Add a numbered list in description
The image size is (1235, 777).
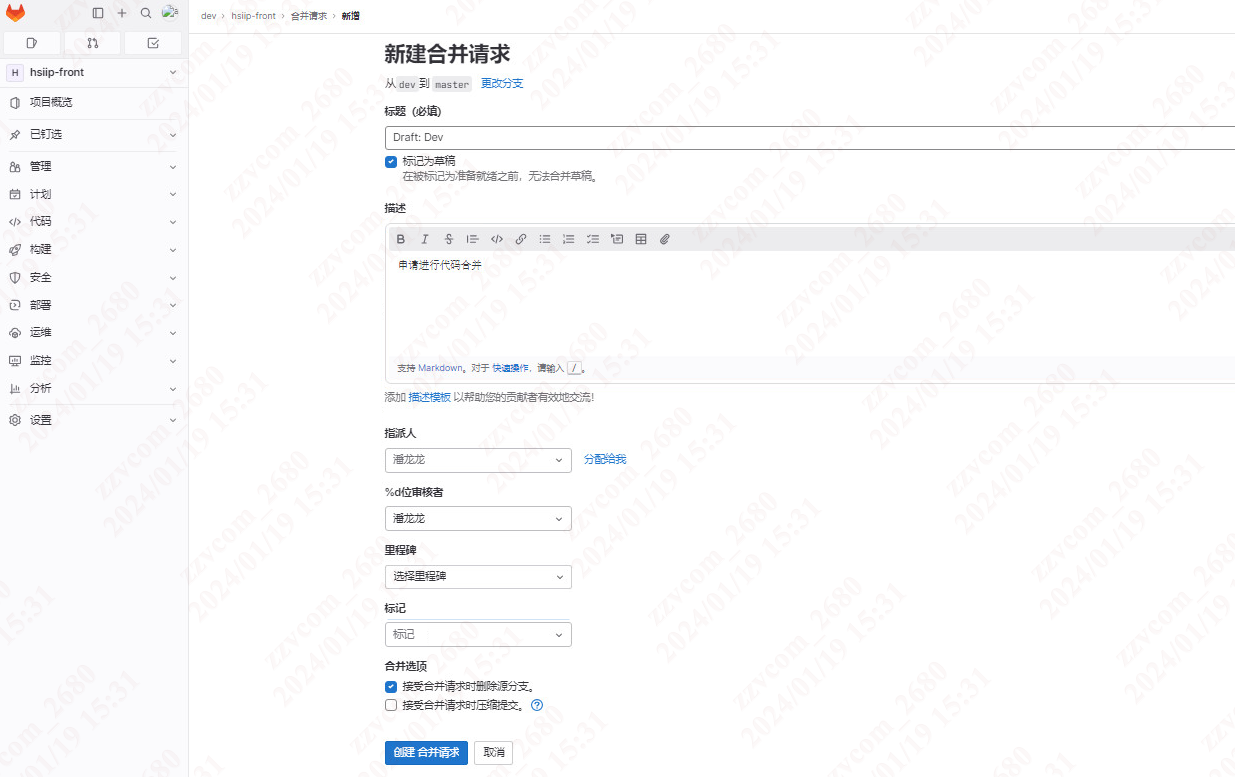click(x=569, y=239)
